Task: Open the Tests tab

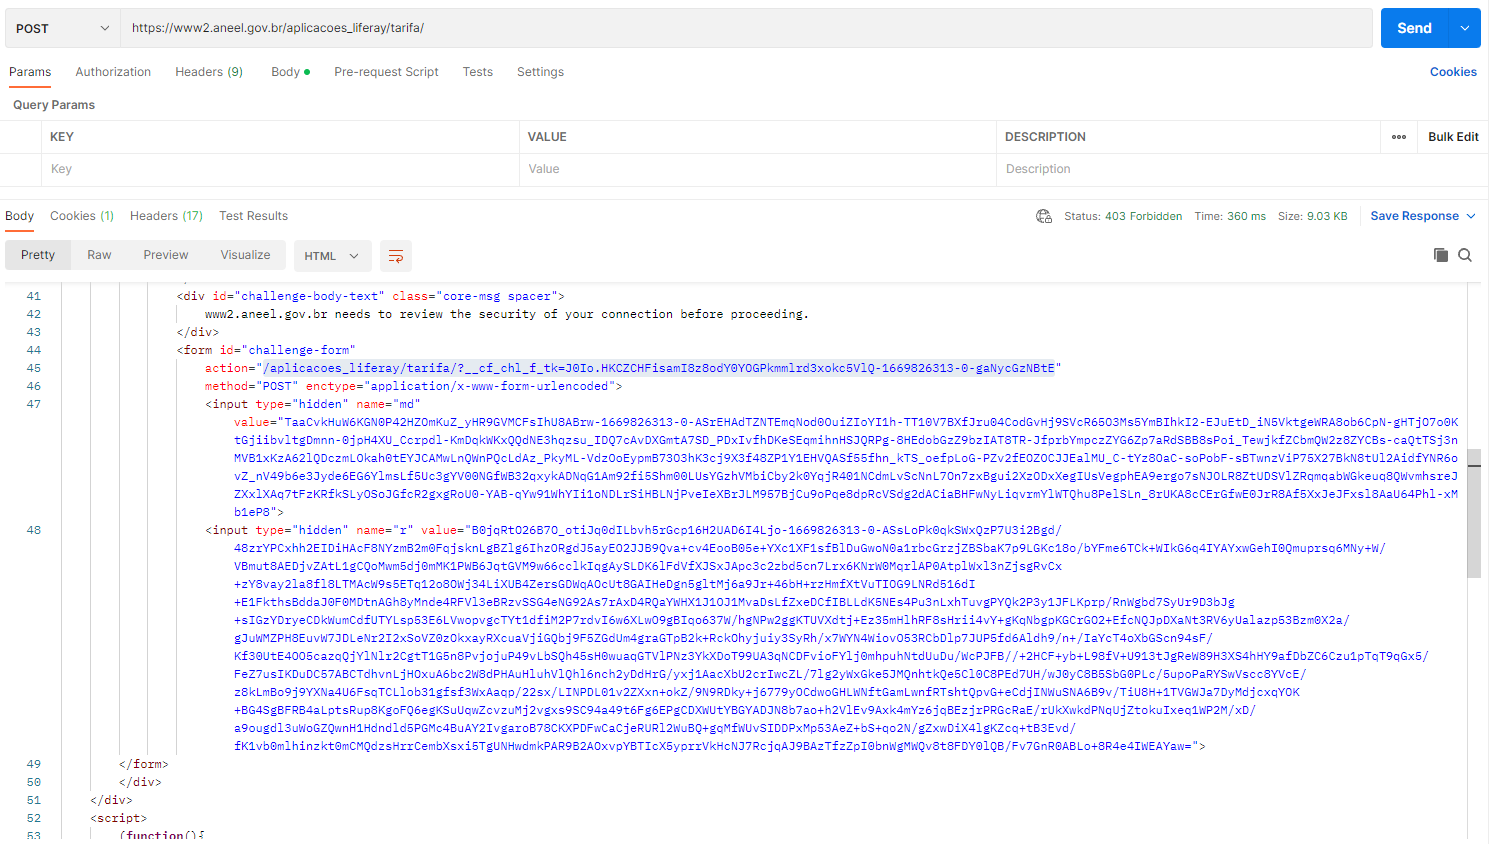Action: point(478,72)
